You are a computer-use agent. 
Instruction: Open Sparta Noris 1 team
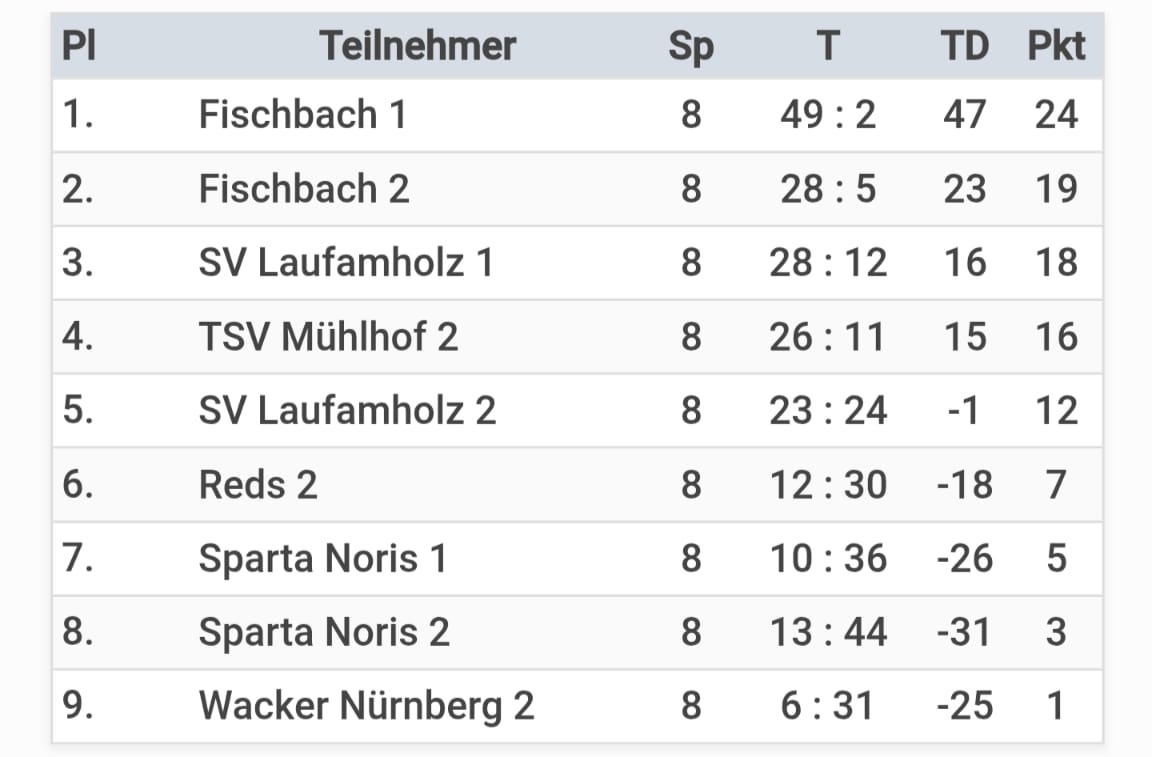tap(323, 559)
